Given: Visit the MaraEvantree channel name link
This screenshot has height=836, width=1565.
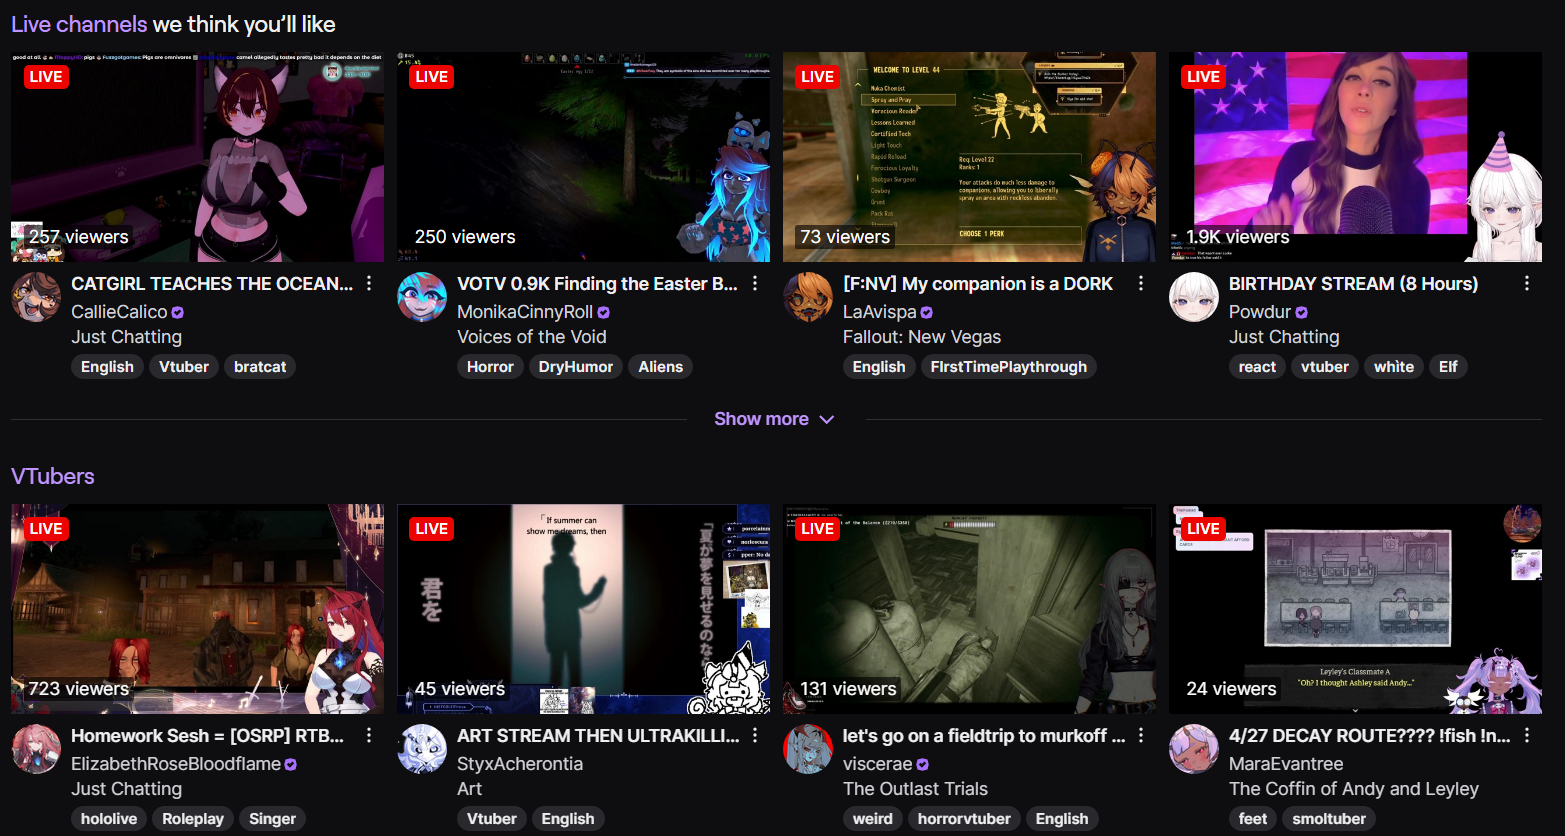Looking at the screenshot, I should (1286, 764).
